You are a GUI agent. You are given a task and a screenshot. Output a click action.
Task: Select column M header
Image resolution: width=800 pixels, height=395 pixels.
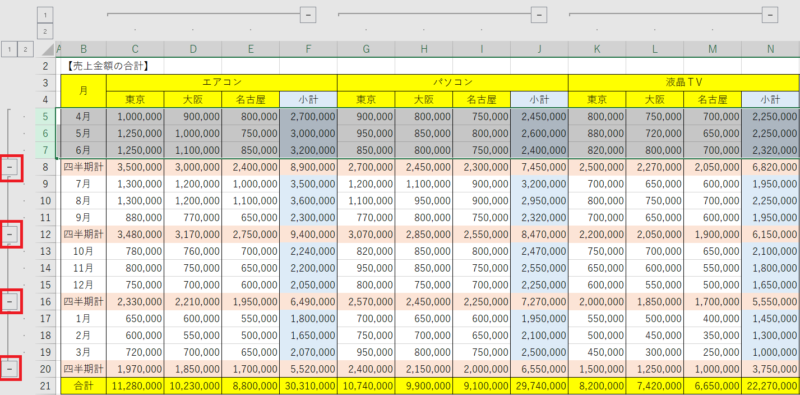[x=712, y=49]
